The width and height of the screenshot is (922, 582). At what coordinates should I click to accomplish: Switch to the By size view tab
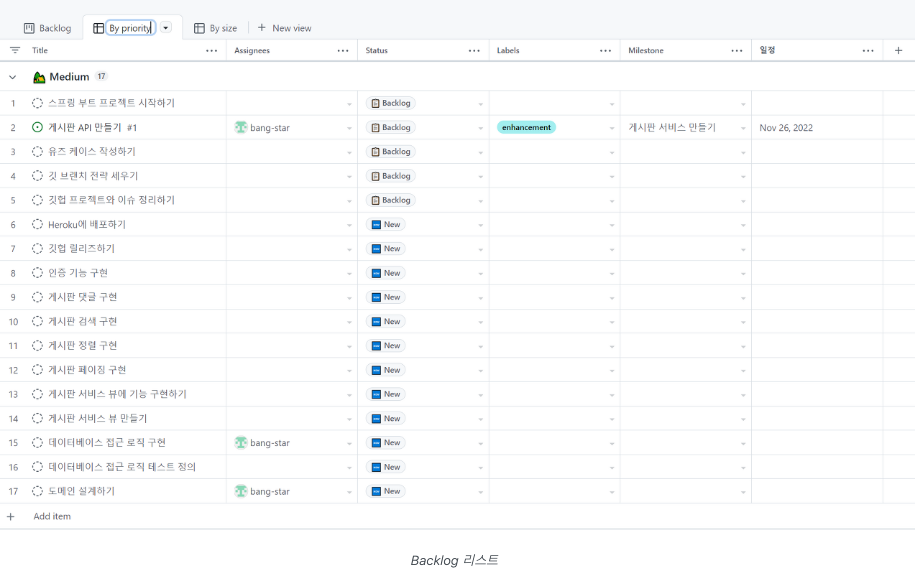[216, 28]
